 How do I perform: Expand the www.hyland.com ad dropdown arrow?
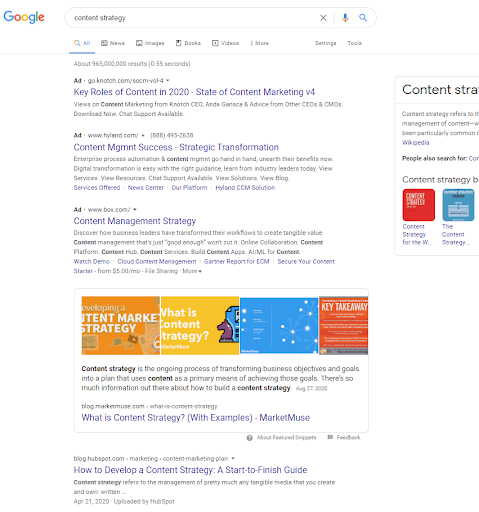(143, 135)
